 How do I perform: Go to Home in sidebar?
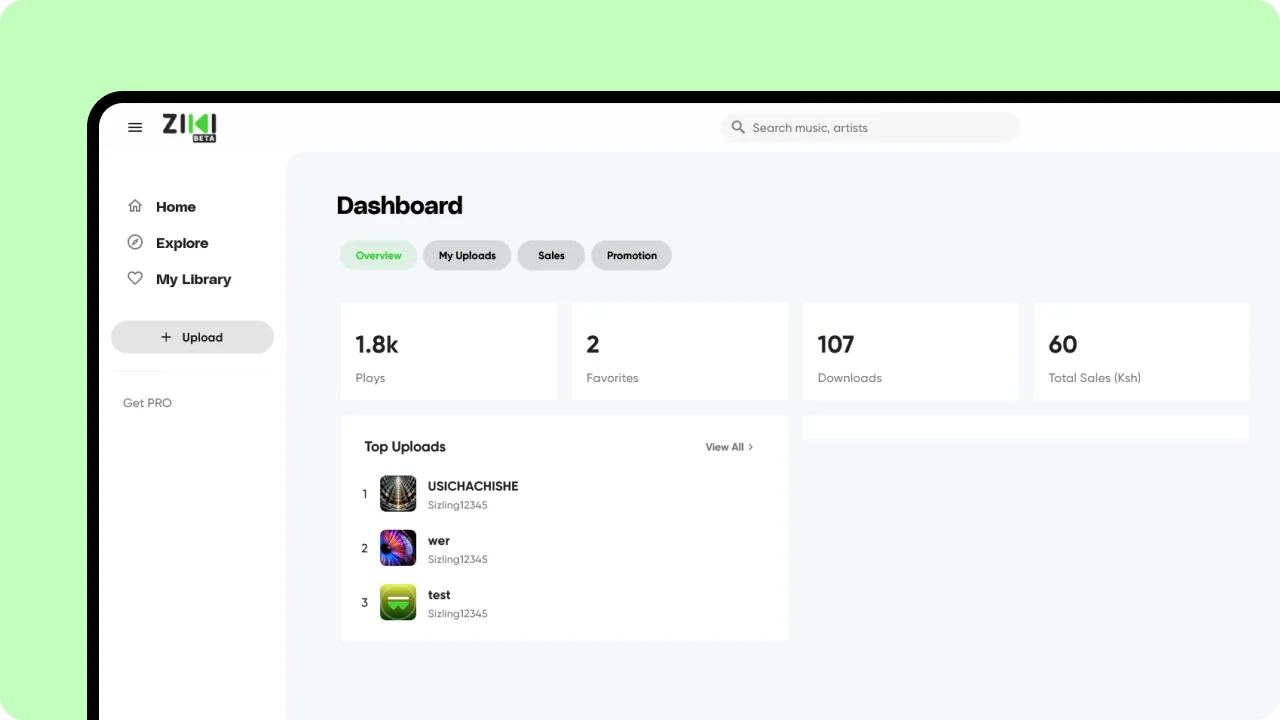click(176, 206)
